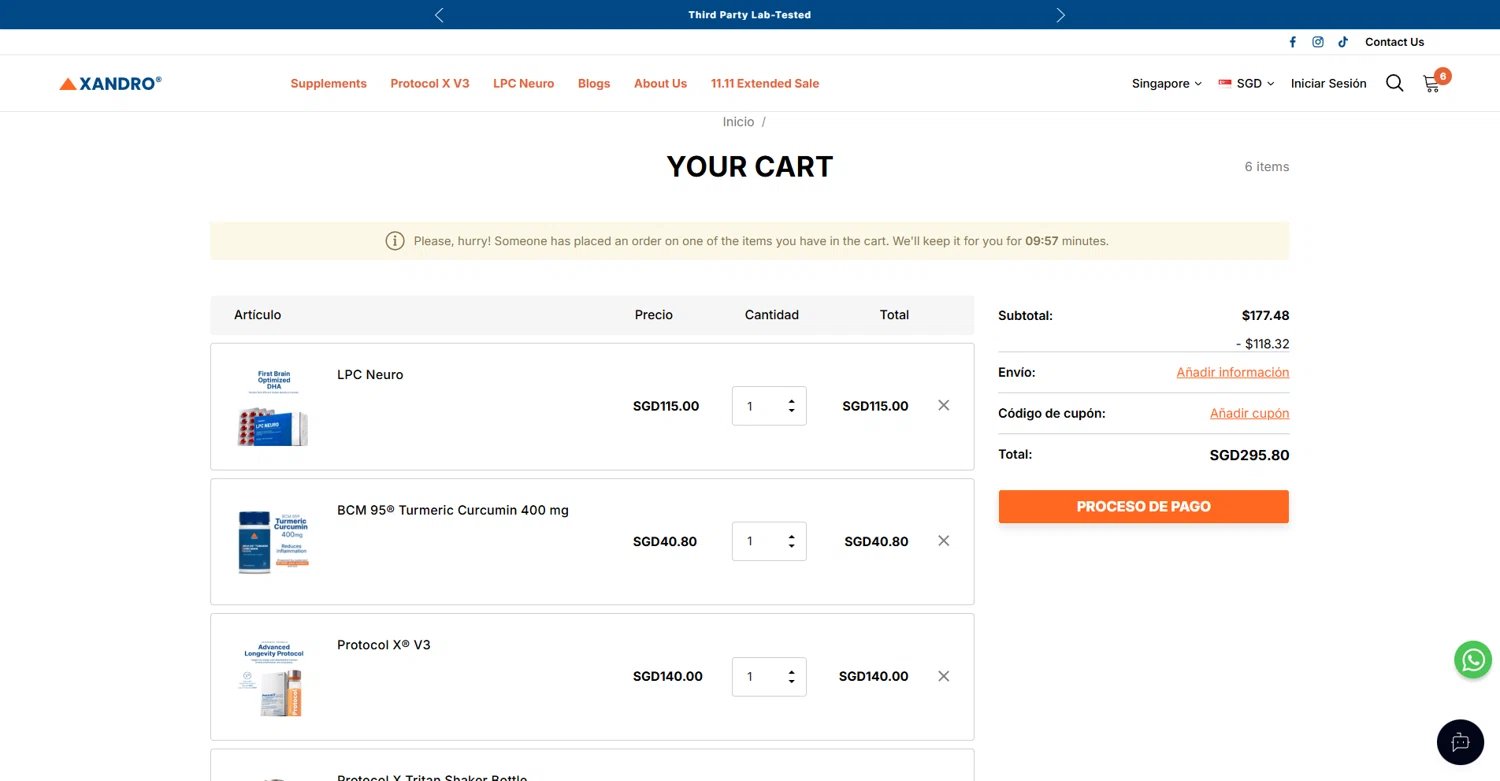This screenshot has height=781, width=1500.
Task: Click the search magnifier icon
Action: coord(1394,83)
